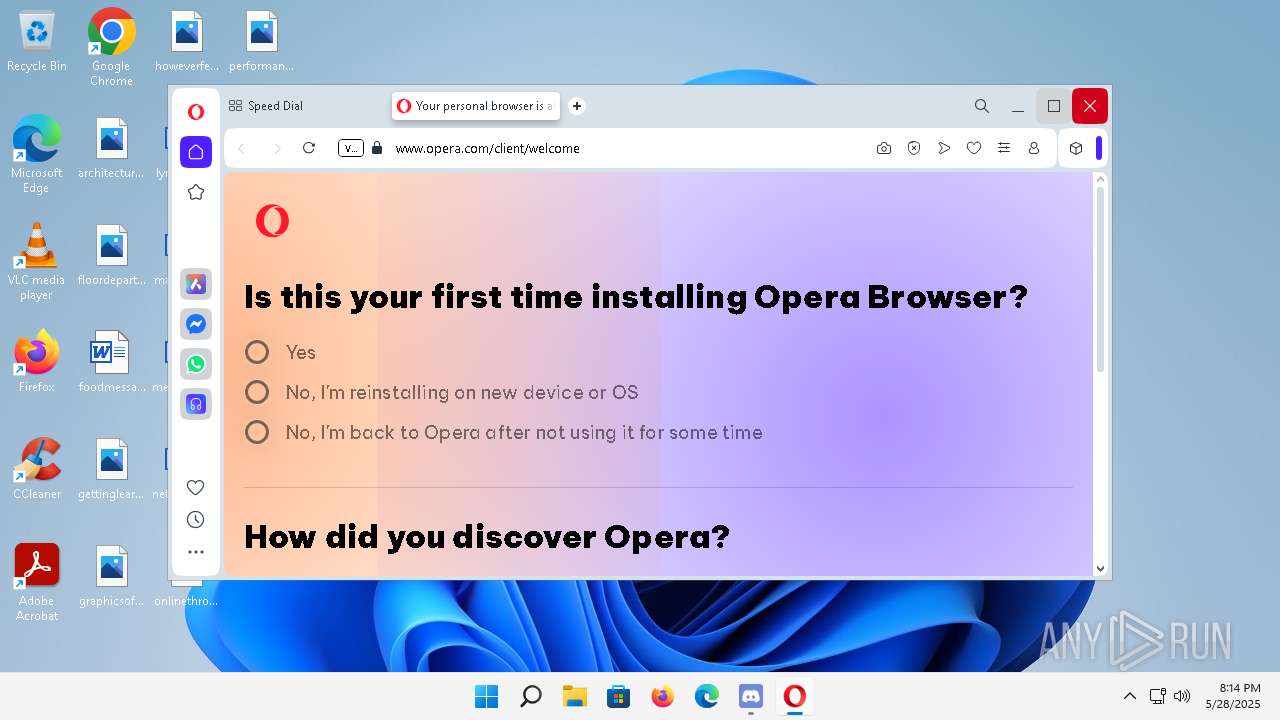Open File Explorer from taskbar
Screen dimensions: 1280x720
(x=574, y=696)
